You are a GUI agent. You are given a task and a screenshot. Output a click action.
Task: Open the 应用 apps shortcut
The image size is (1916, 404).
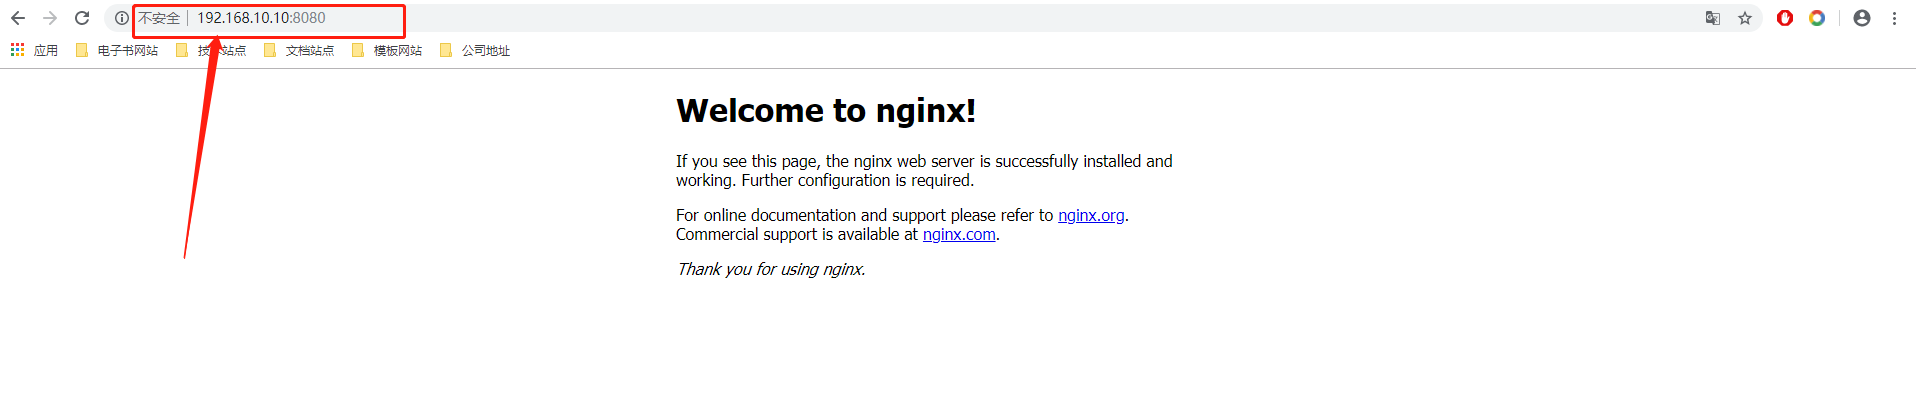pos(34,50)
